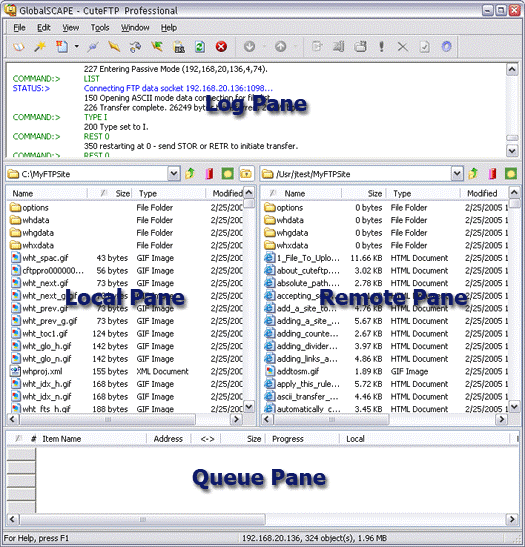Click the blue globe icon in toolbar
This screenshot has width=525, height=547.
447,46
